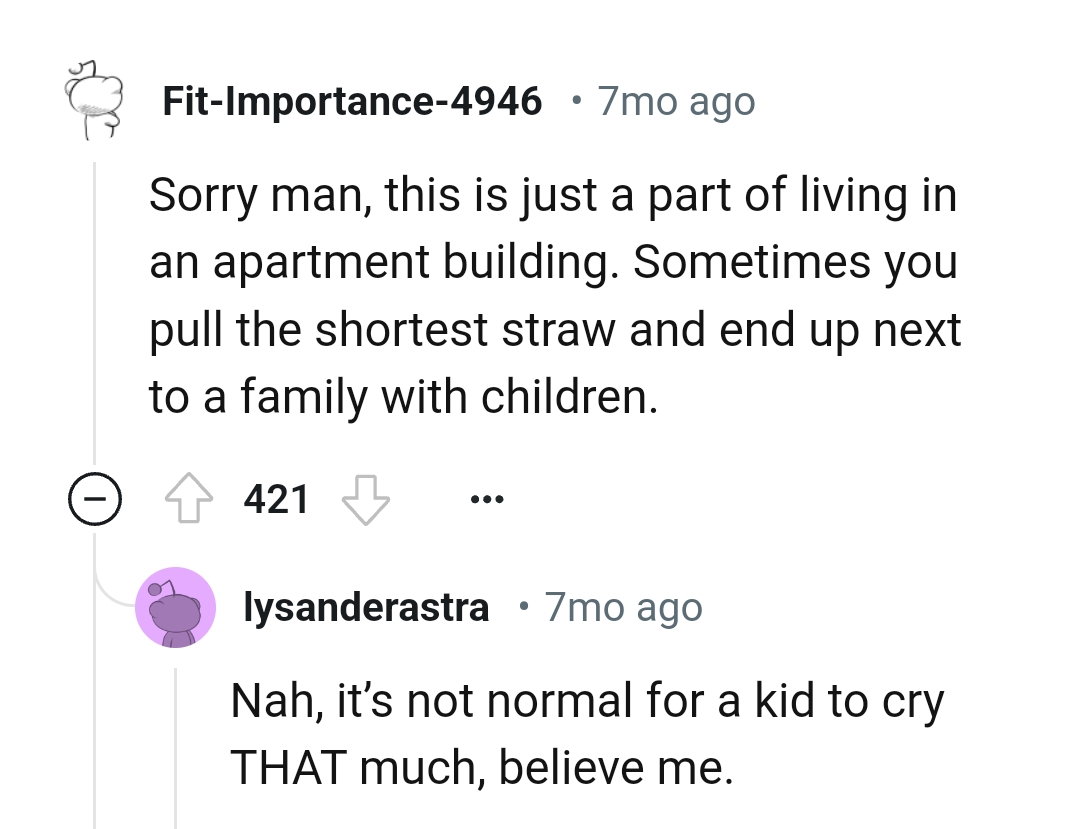The image size is (1079, 829).
Task: Click "believe me" at the reply's end
Action: click(614, 767)
